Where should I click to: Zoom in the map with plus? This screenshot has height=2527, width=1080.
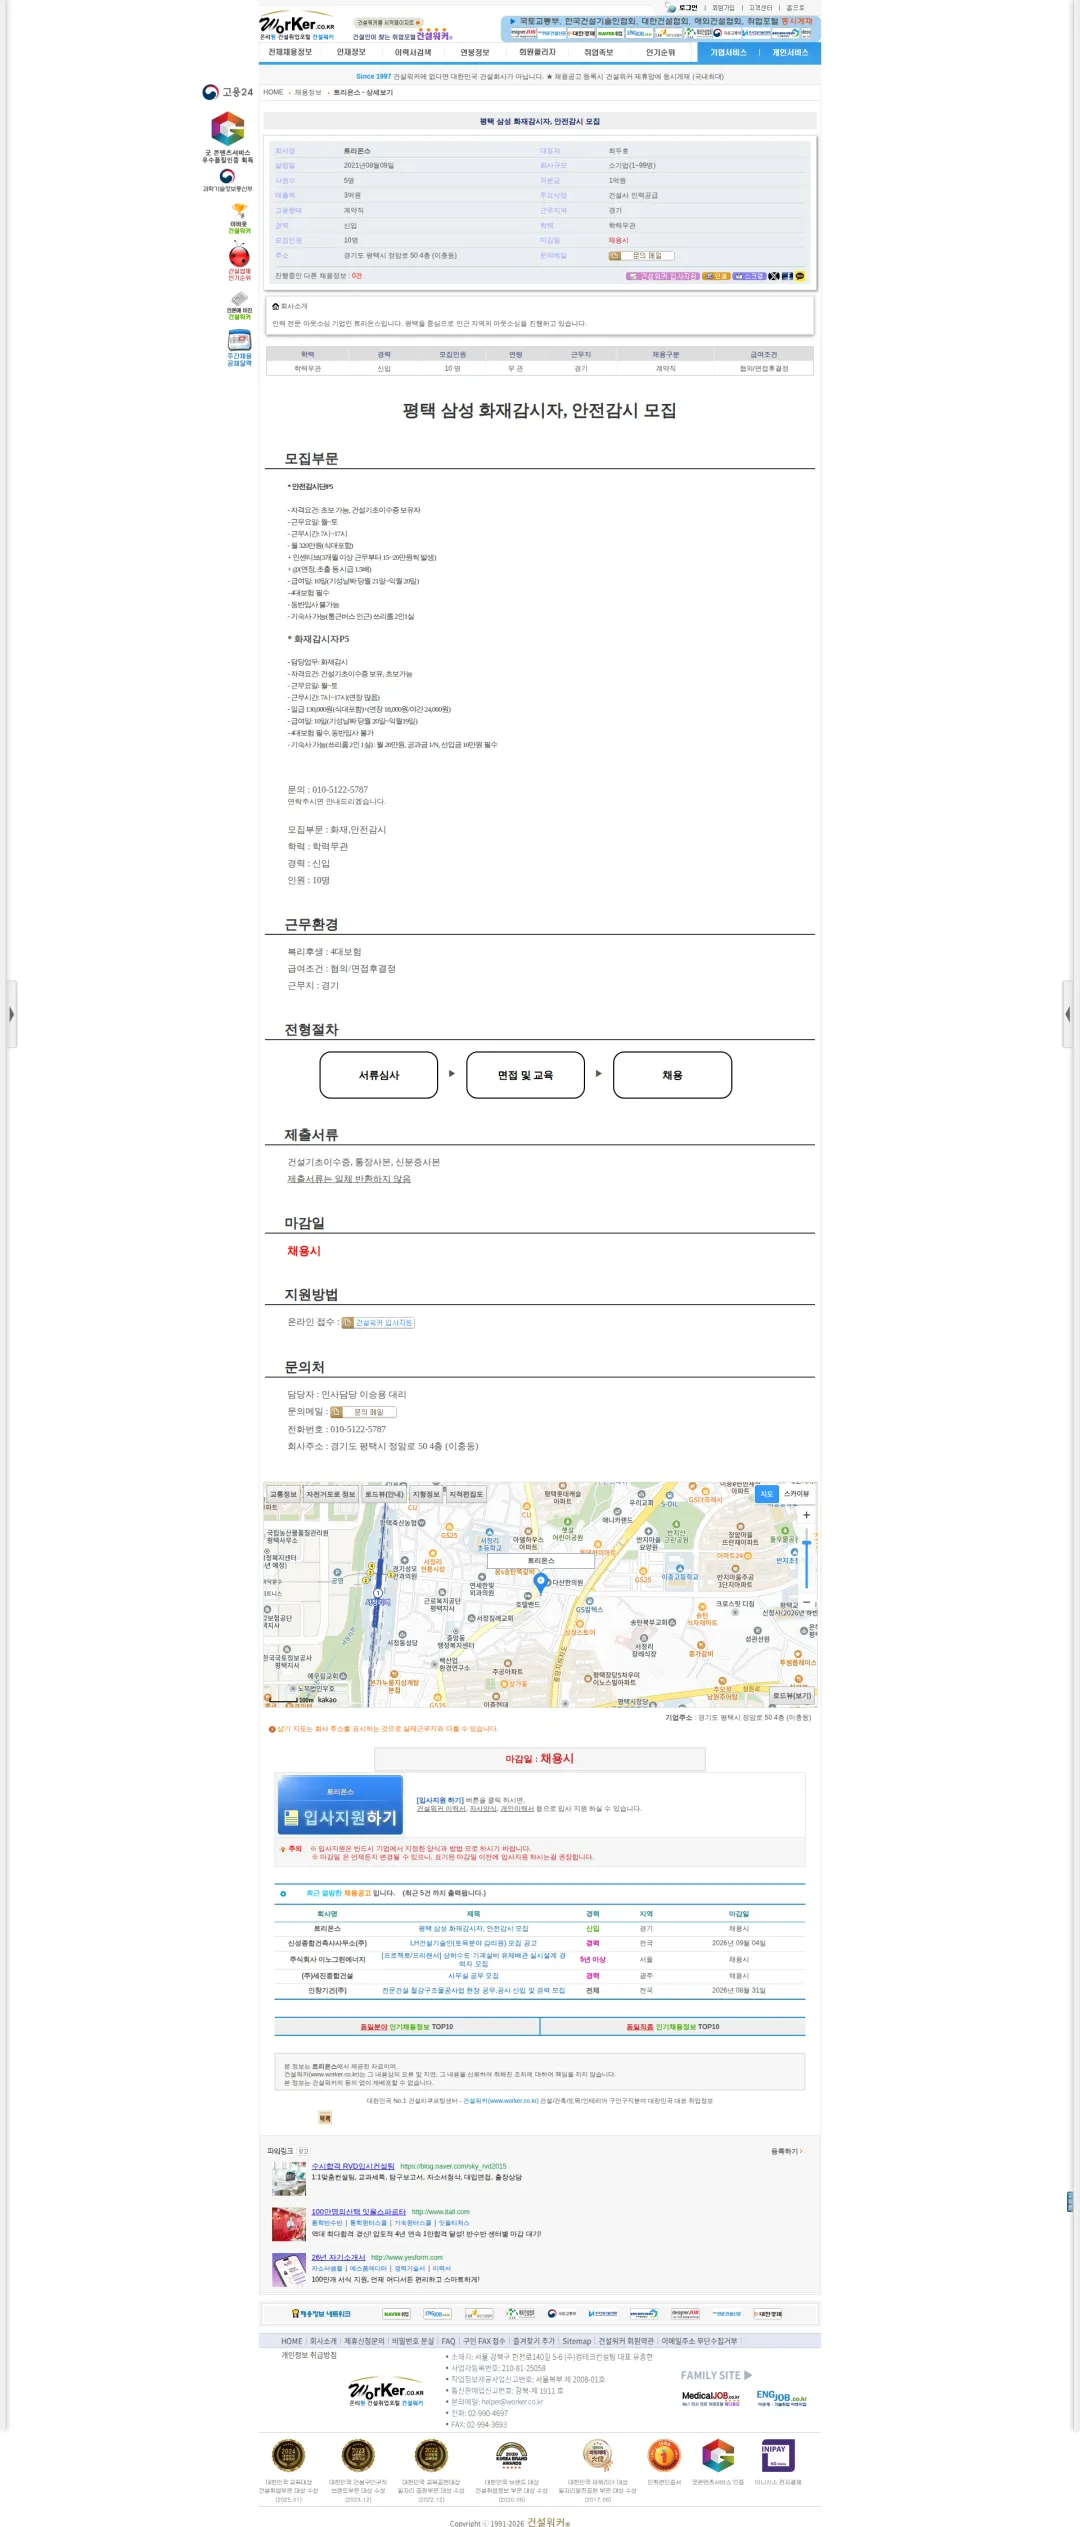coord(806,1515)
